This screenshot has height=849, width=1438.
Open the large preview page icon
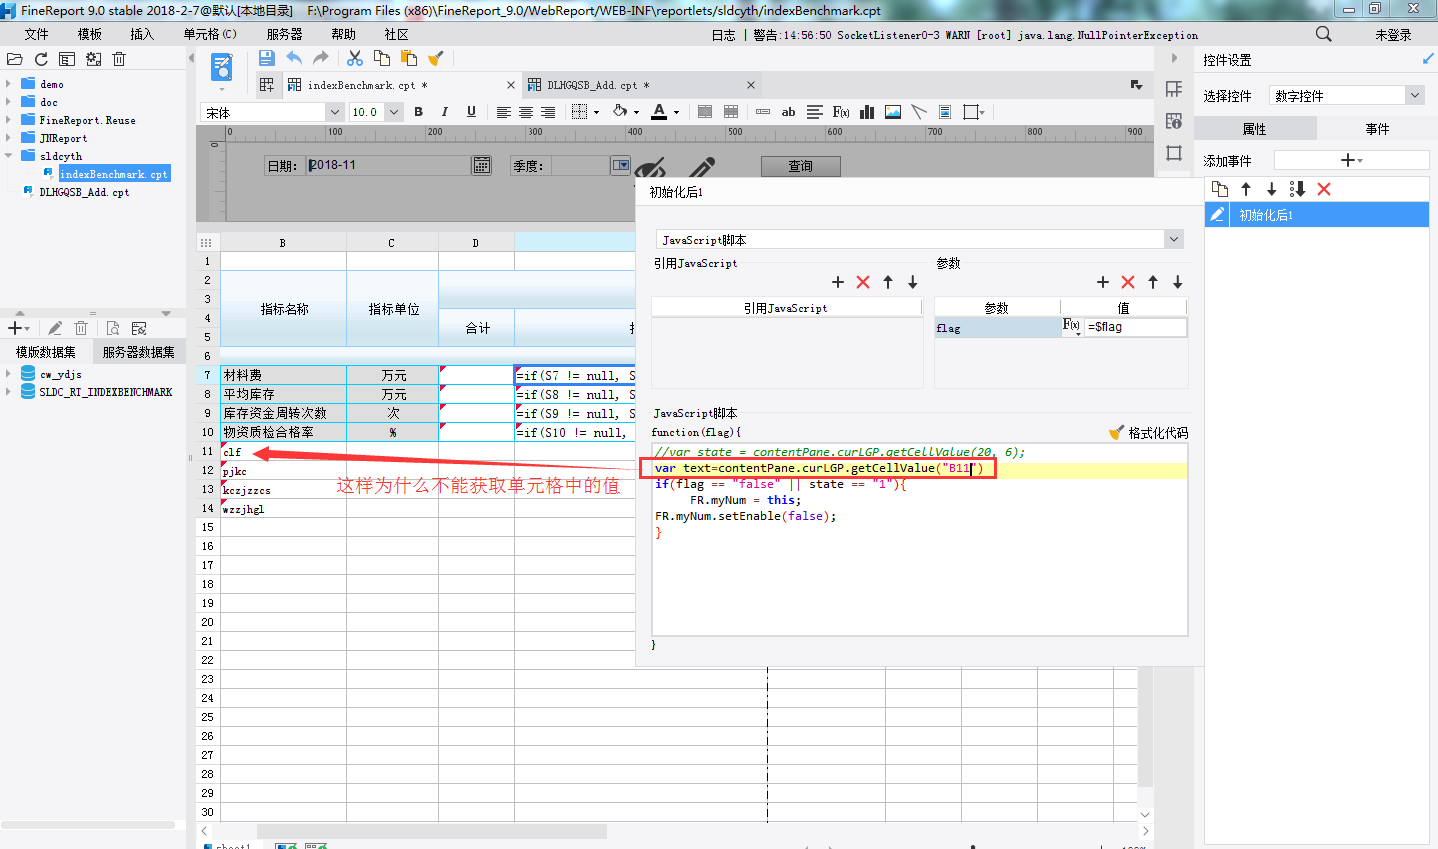[222, 68]
